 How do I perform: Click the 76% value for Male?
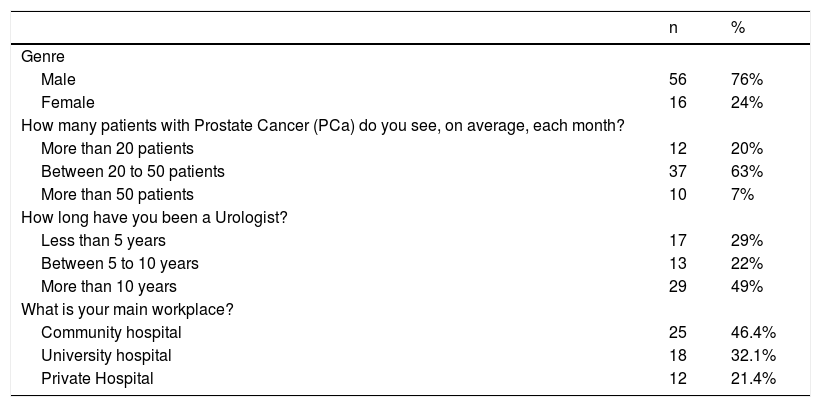746,79
